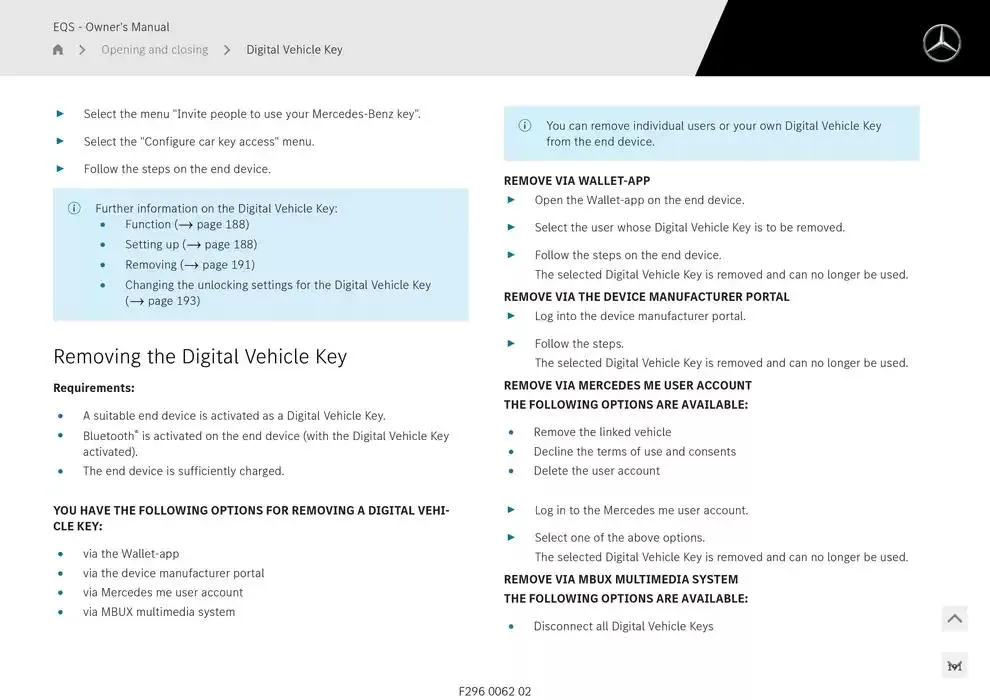Click the footer code F296 0062 02
Viewport: 990px width, 700px height.
point(495,690)
